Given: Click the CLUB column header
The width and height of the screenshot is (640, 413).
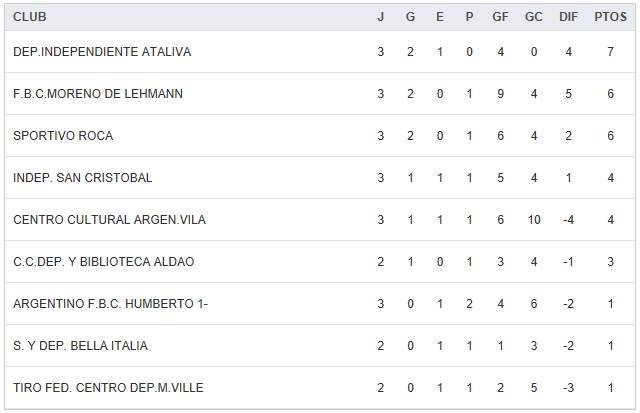Looking at the screenshot, I should 30,17.
